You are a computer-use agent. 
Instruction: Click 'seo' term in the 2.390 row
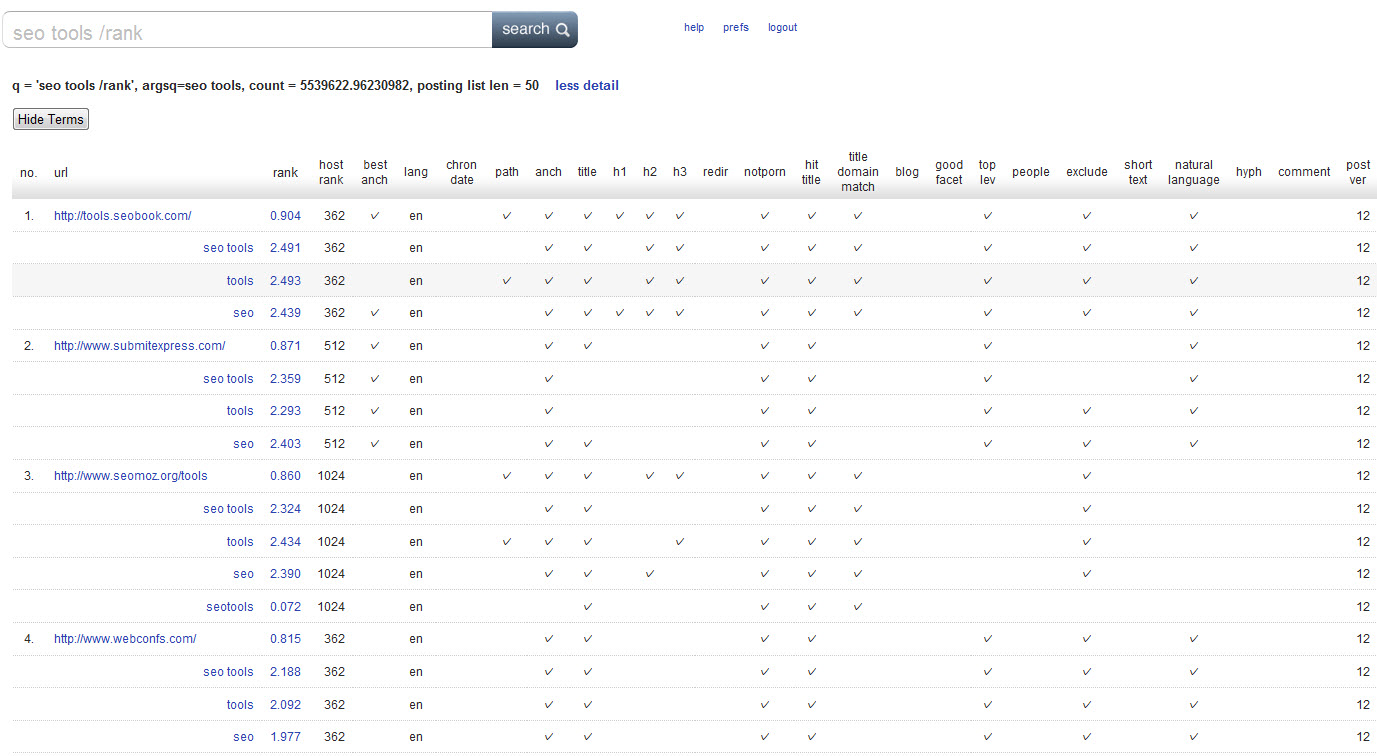243,574
